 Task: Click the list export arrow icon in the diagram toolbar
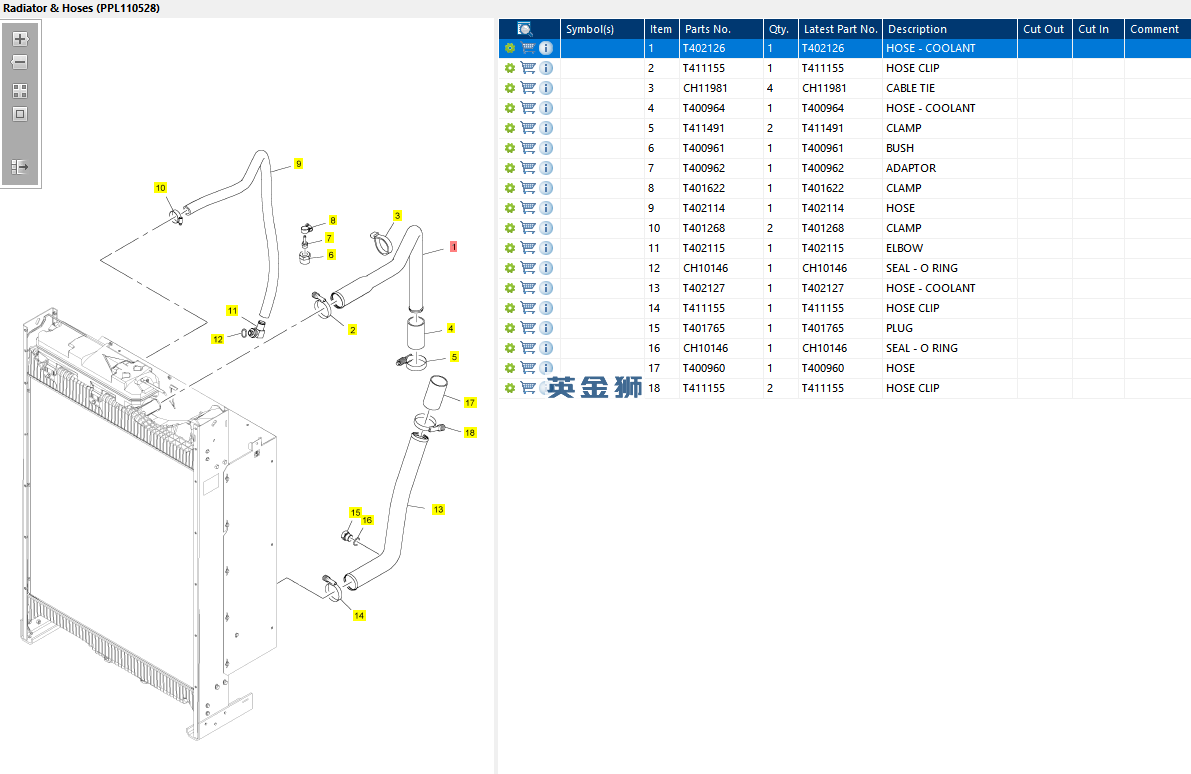click(21, 166)
